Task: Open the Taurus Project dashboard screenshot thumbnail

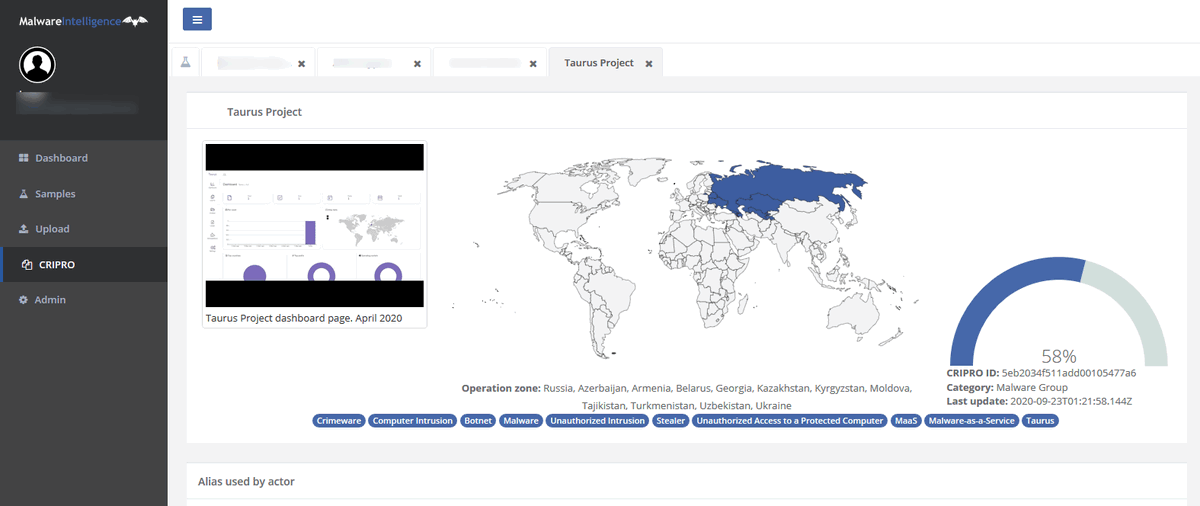Action: coord(314,225)
